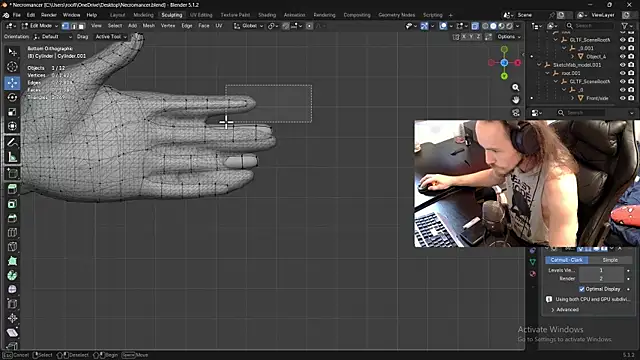The image size is (640, 360).
Task: Expand the Advanced subdivision panel
Action: pos(565,310)
